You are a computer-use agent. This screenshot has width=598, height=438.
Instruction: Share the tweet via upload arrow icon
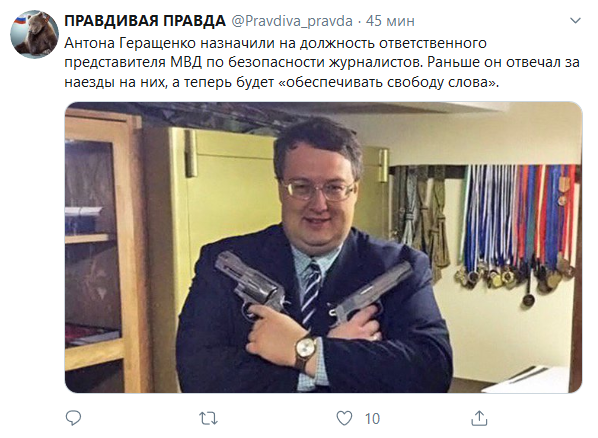[x=479, y=418]
